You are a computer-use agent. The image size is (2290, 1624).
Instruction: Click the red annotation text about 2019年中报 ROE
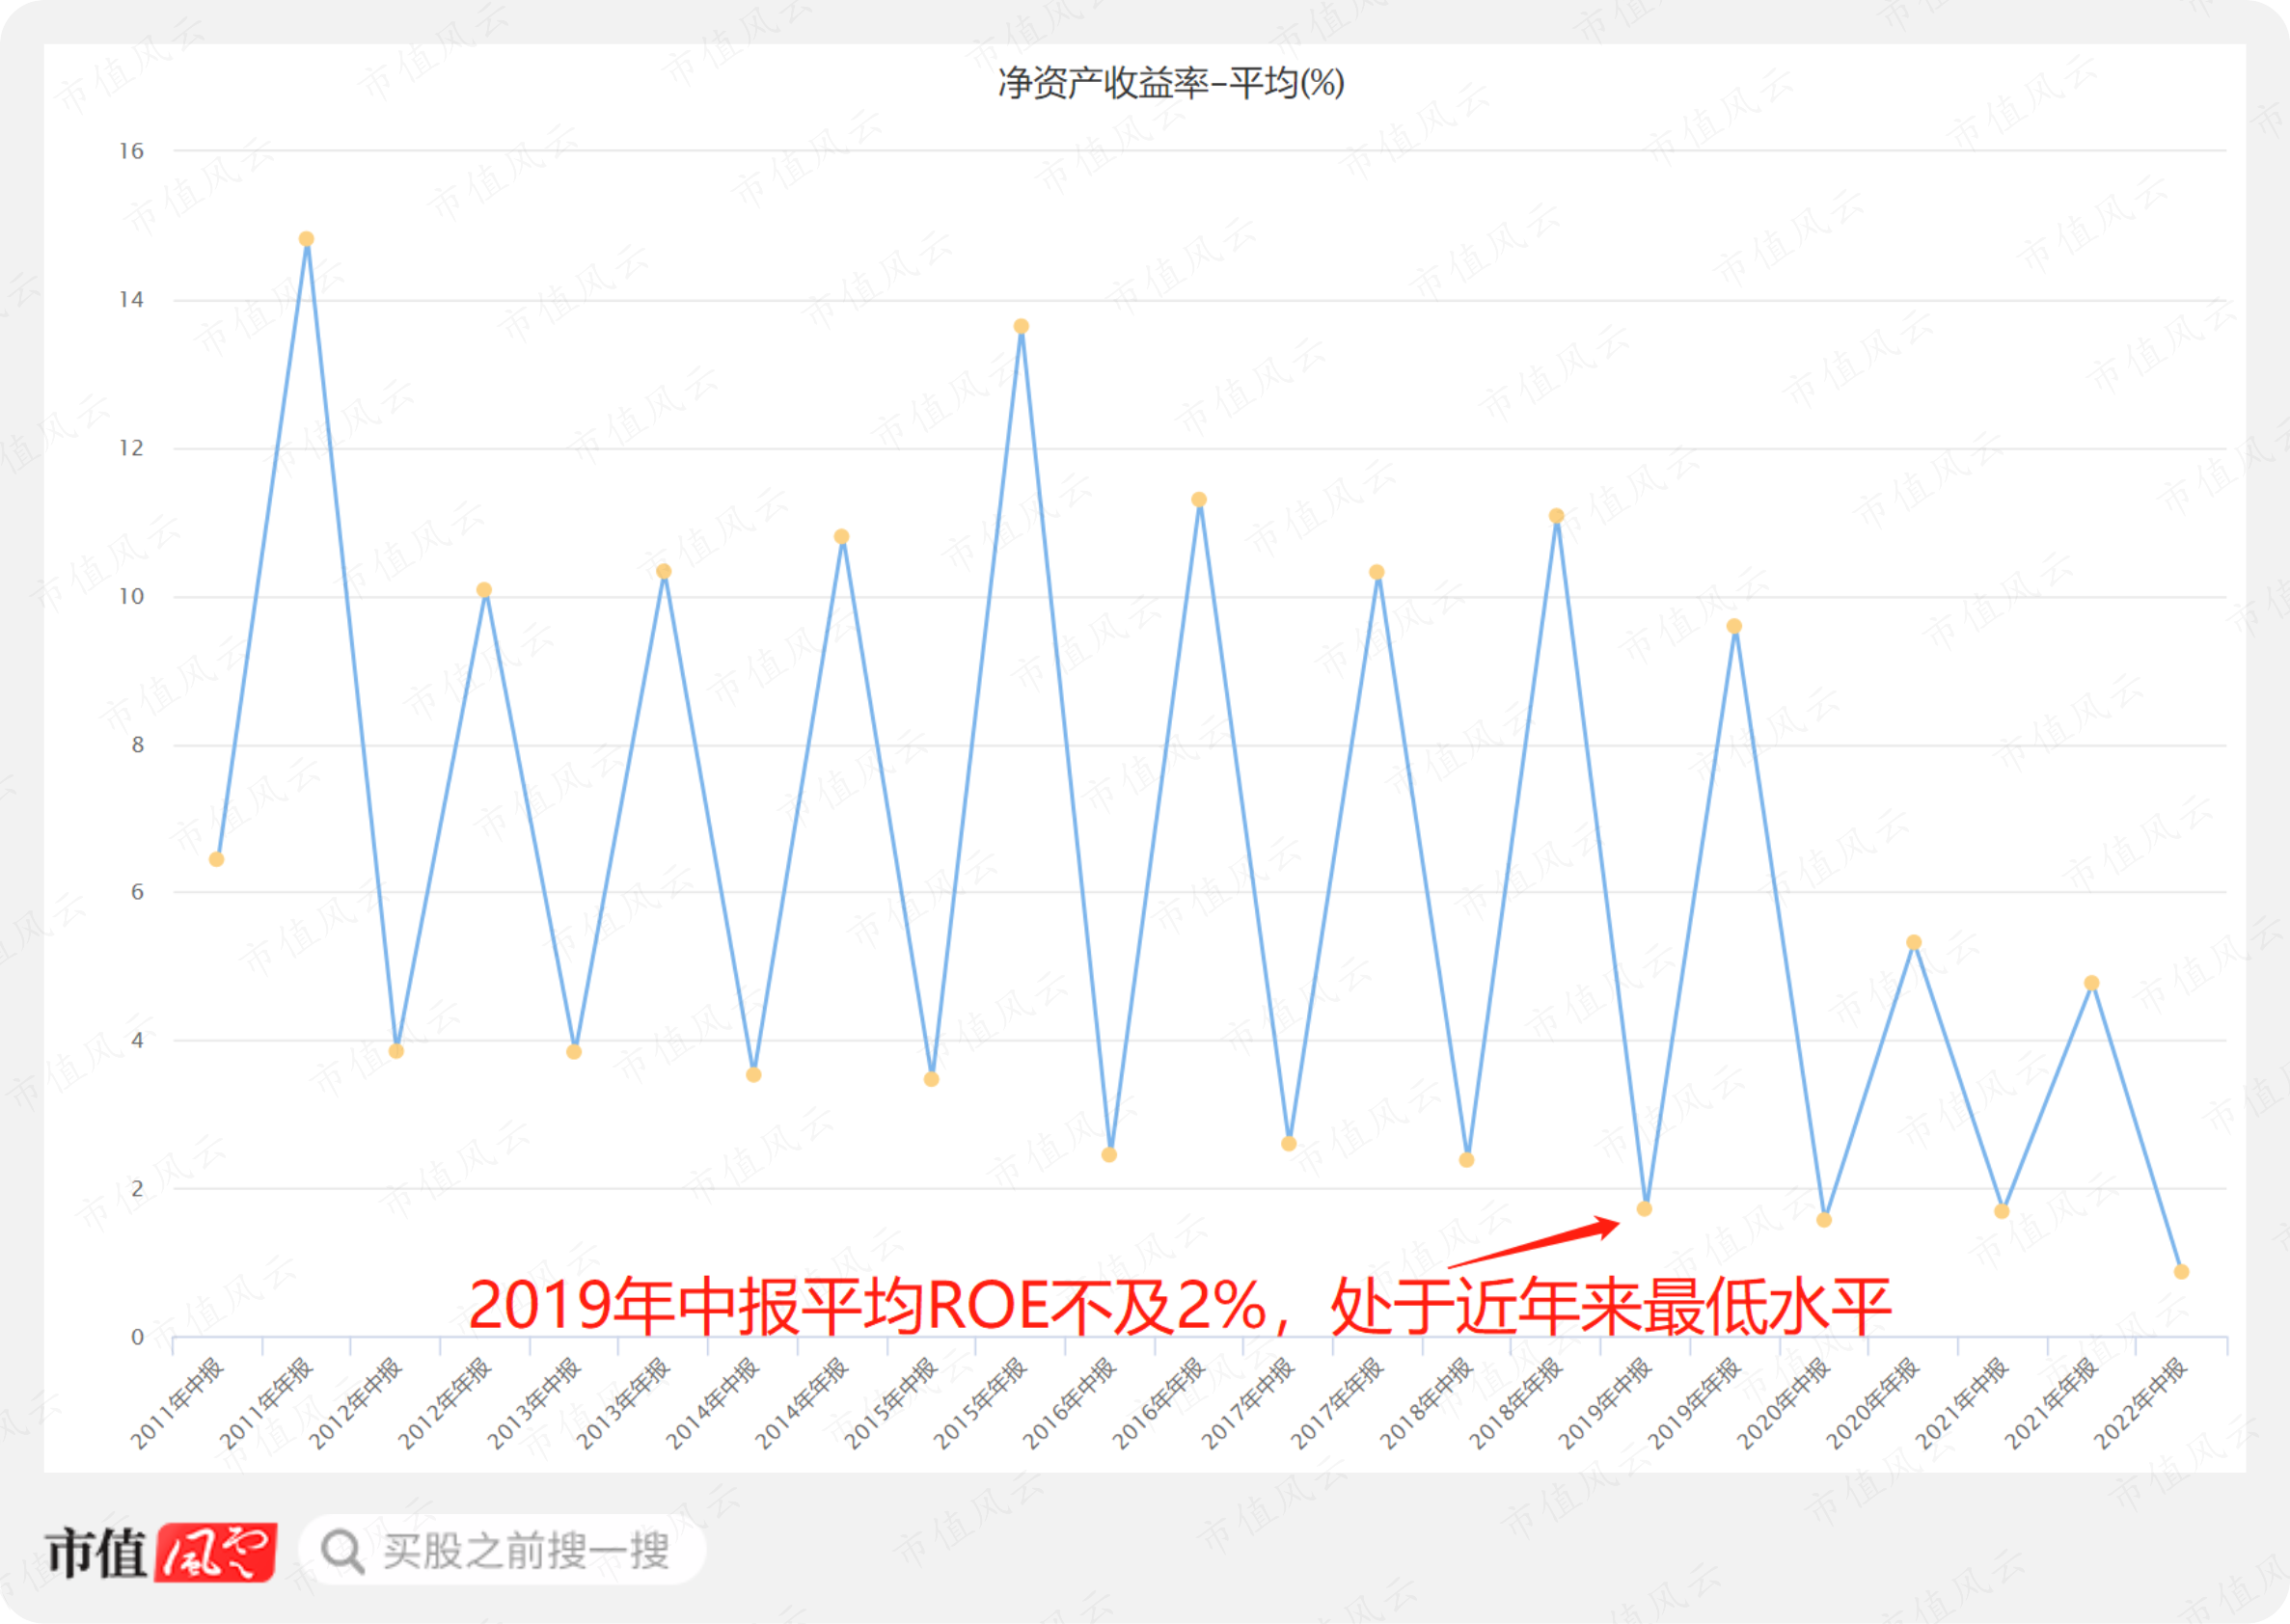1180,1306
